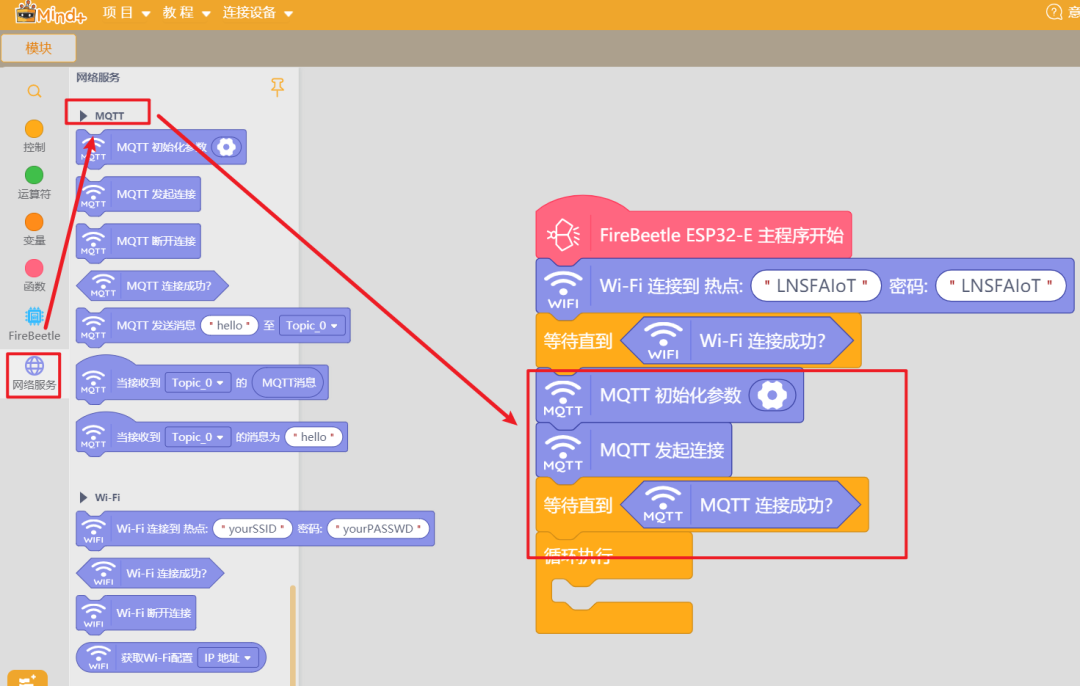Click the palette MQTT 初始化参数 block label
Viewport: 1080px width, 686px height.
pos(161,147)
